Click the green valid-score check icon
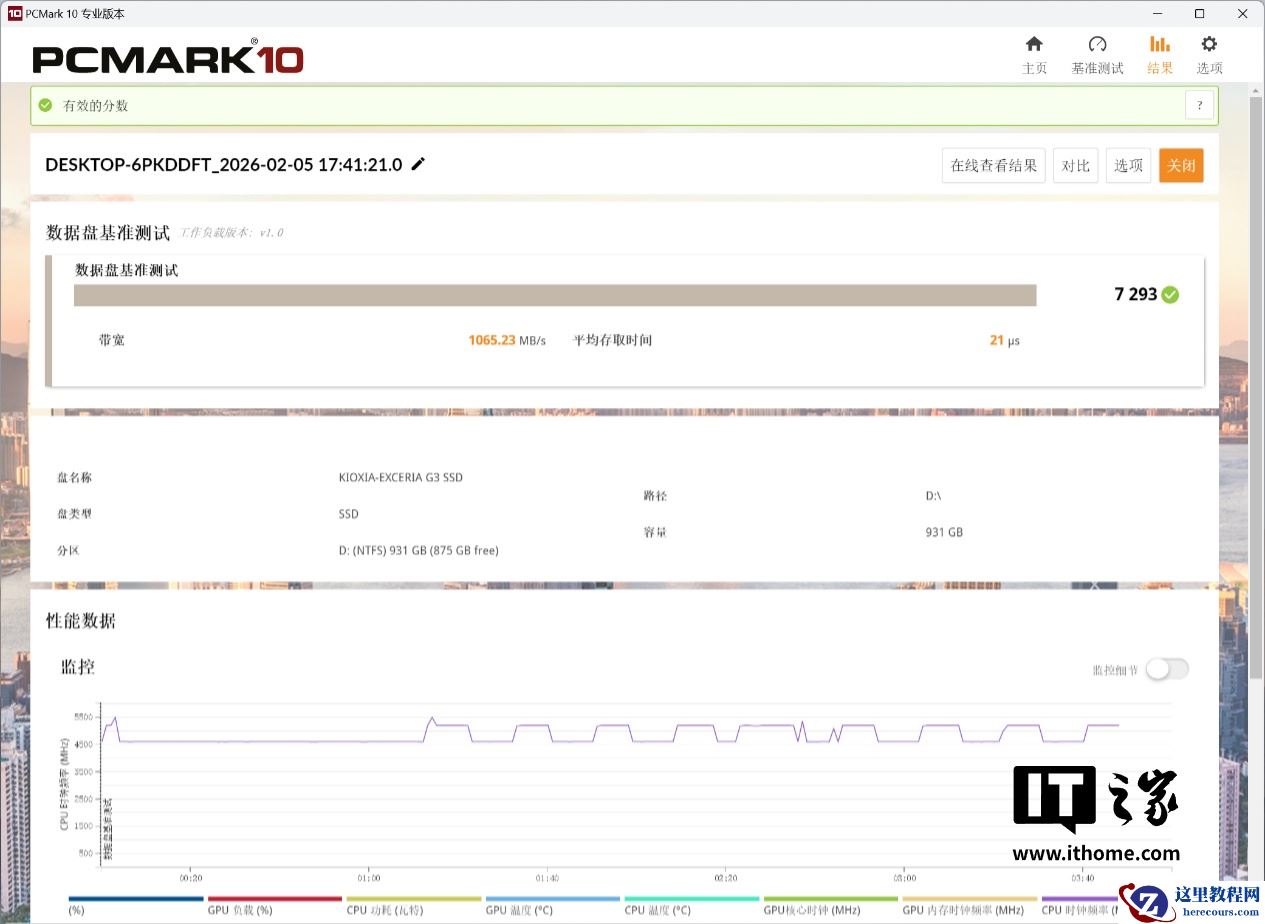 tap(45, 105)
